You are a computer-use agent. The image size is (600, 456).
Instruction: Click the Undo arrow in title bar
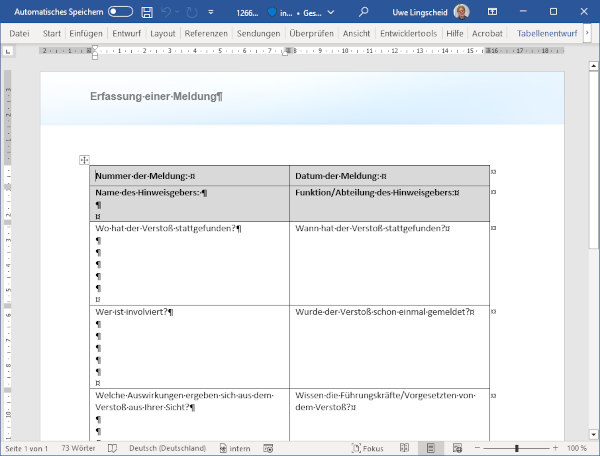pyautogui.click(x=168, y=12)
